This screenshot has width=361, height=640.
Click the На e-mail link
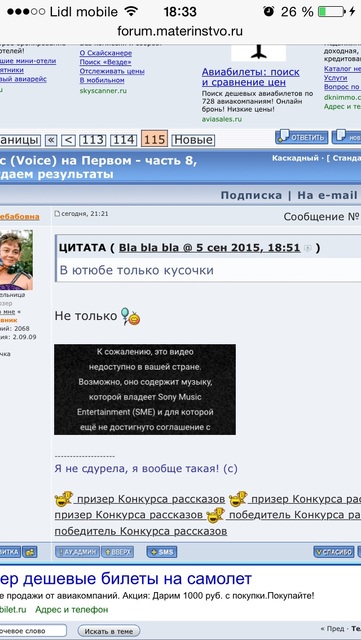tap(327, 195)
